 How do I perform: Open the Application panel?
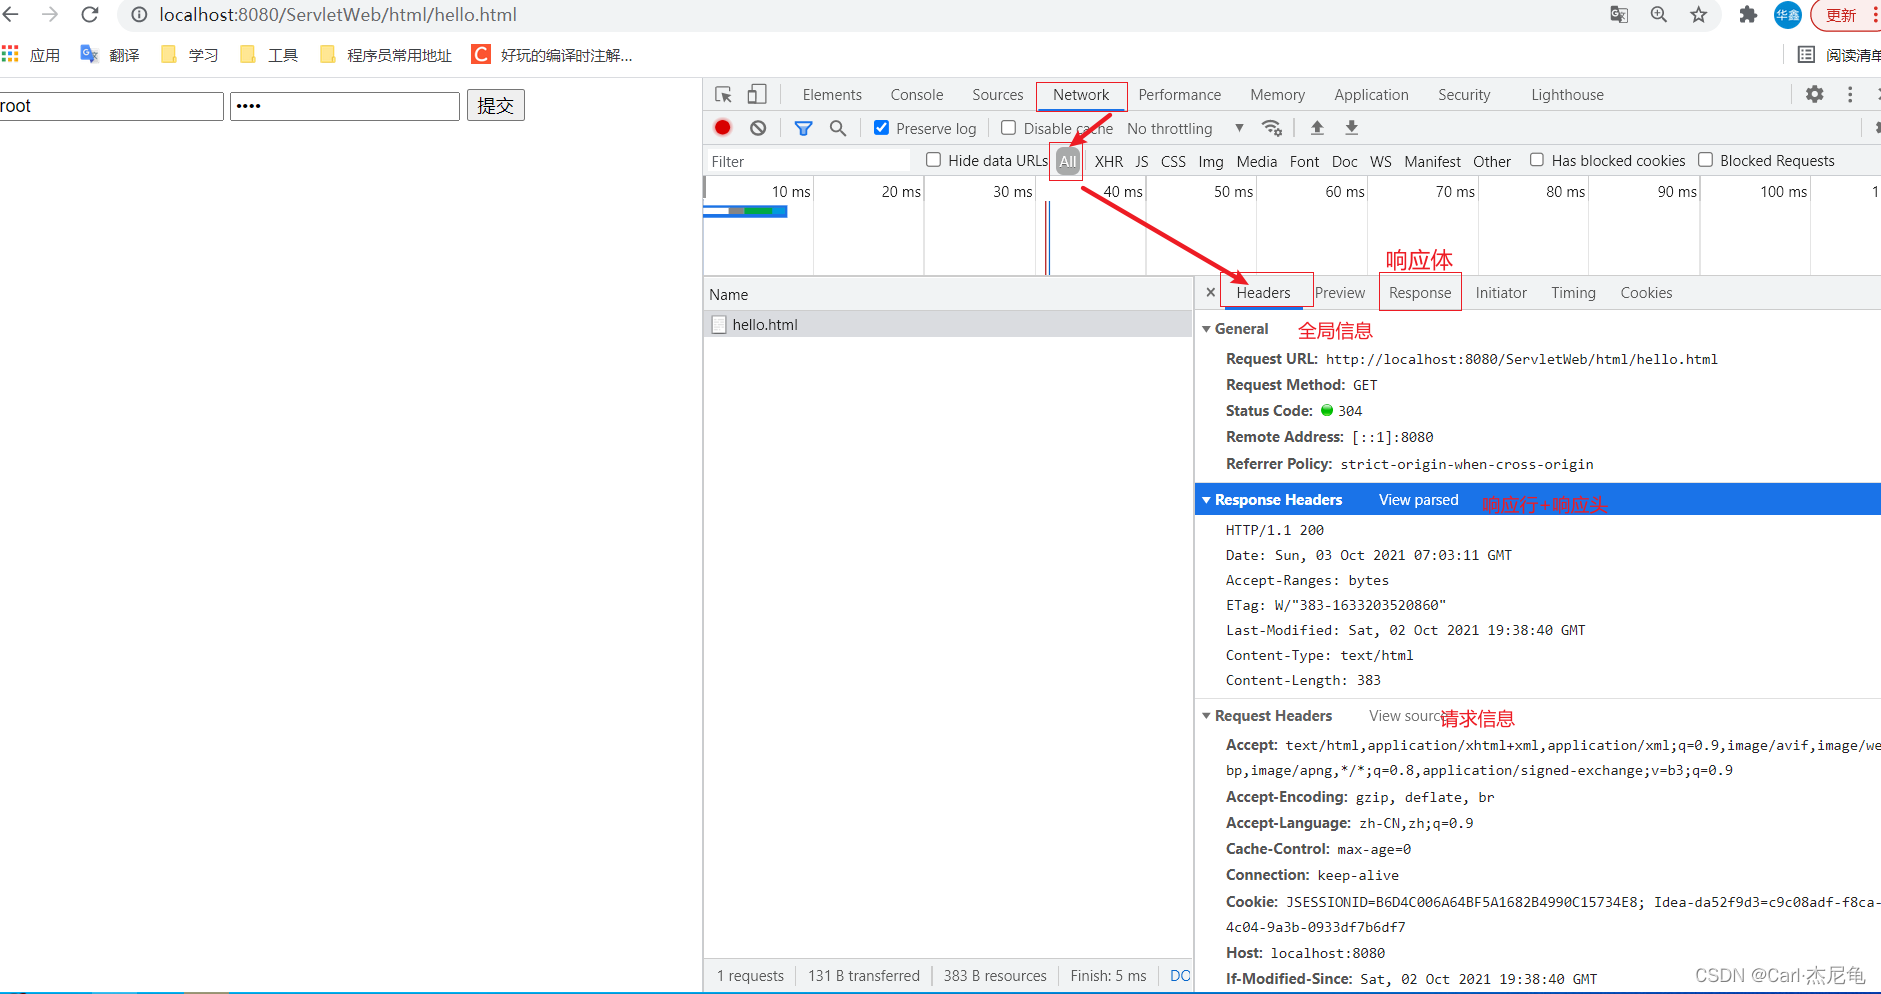pos(1371,95)
